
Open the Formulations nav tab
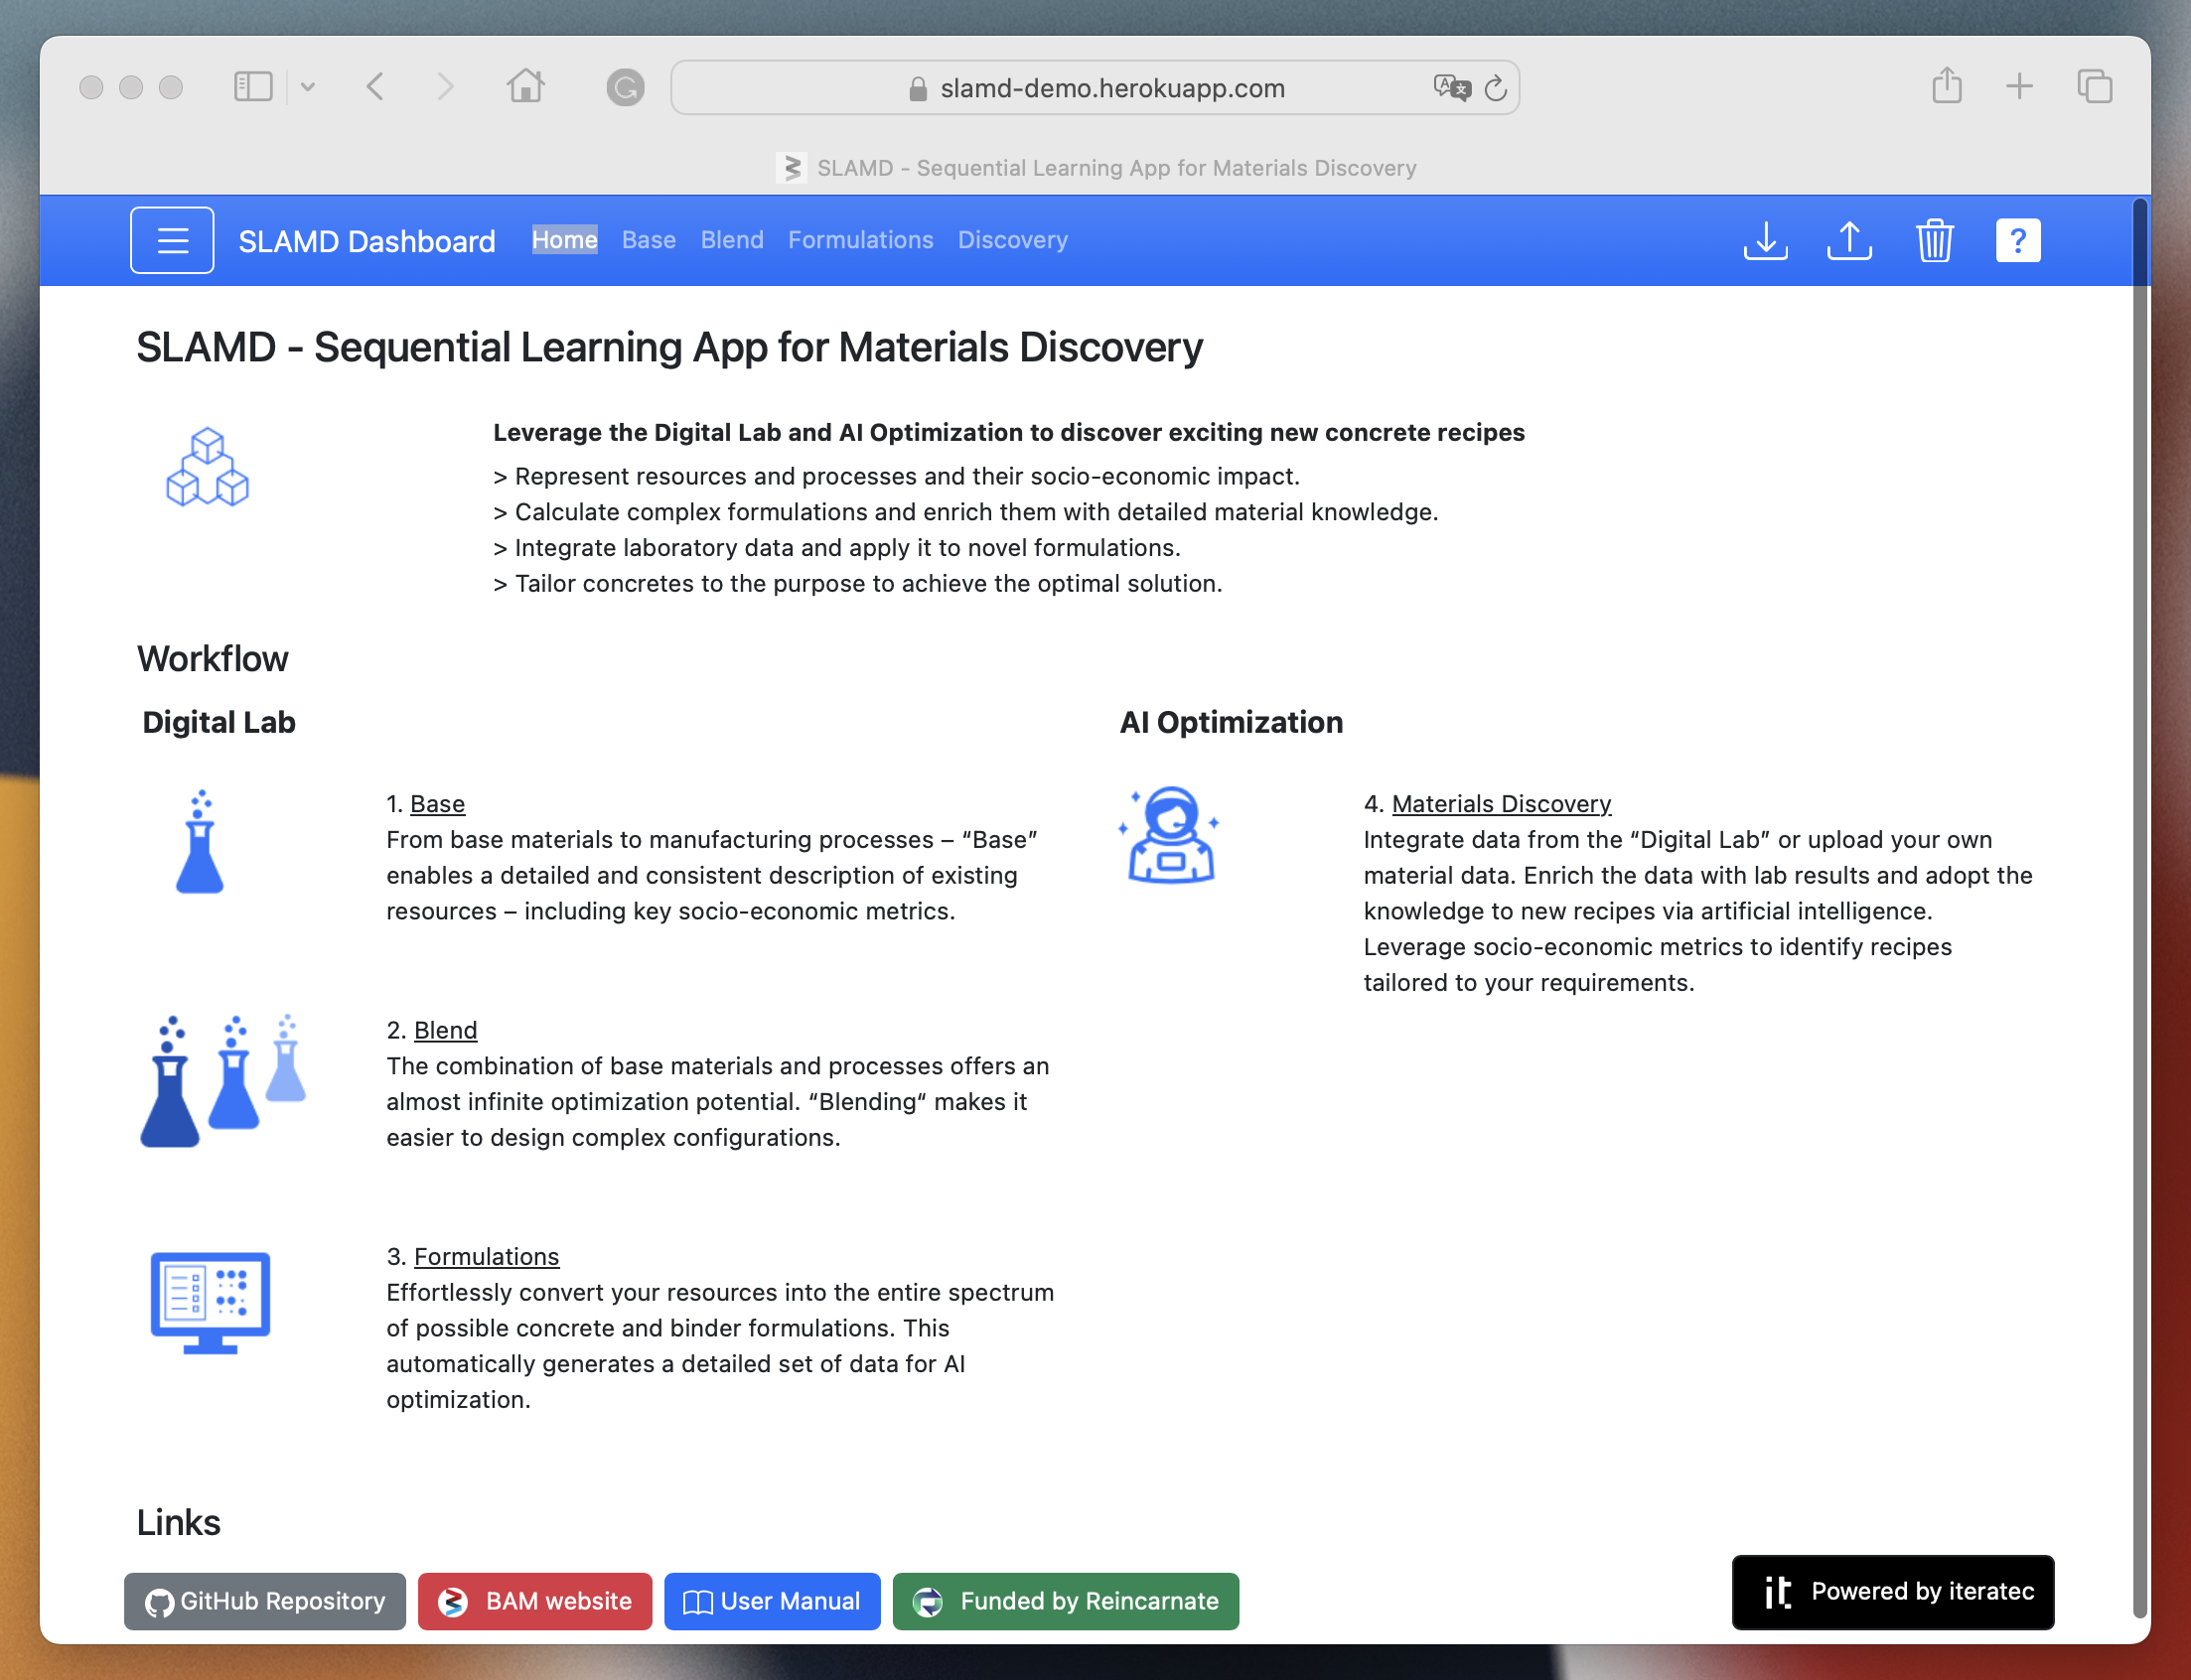(860, 240)
